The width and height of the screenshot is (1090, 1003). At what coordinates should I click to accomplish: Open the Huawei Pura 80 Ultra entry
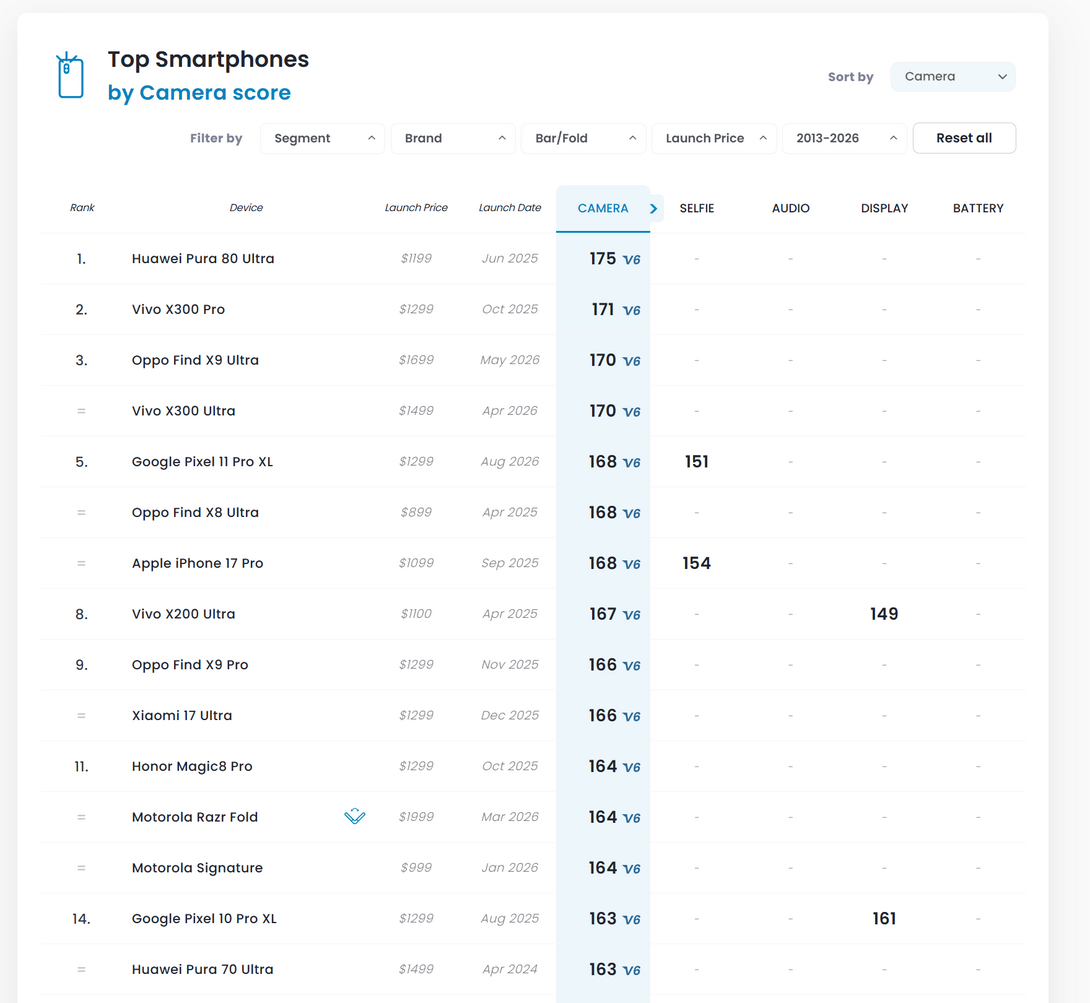click(203, 259)
